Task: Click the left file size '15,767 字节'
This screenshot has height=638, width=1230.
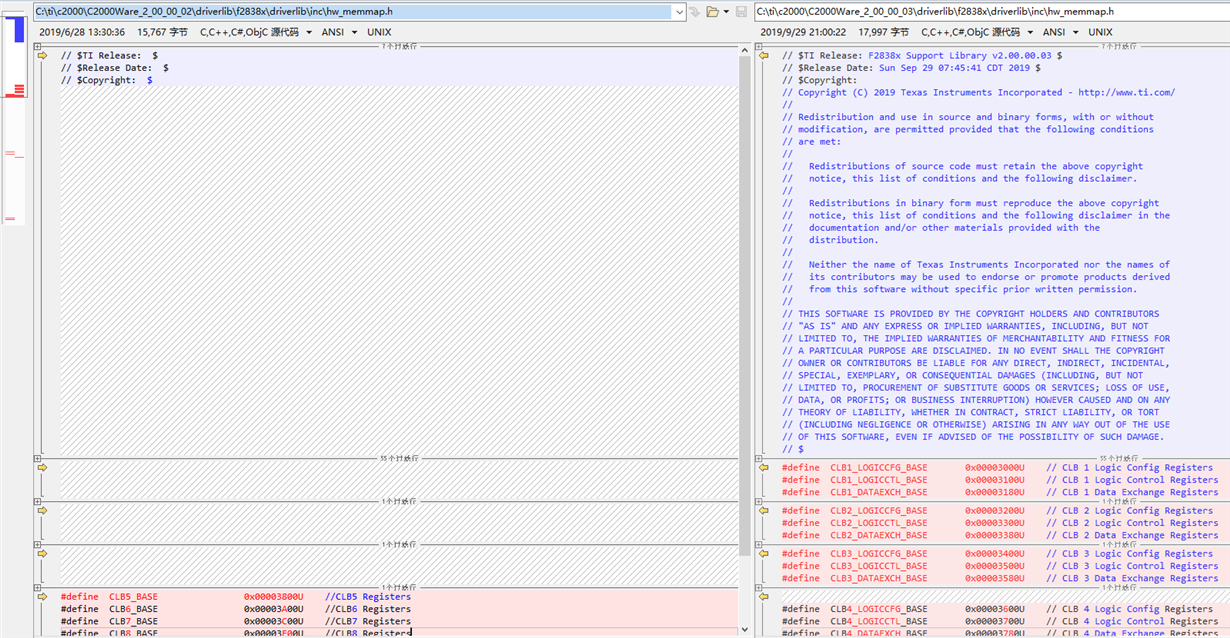Action: click(162, 32)
